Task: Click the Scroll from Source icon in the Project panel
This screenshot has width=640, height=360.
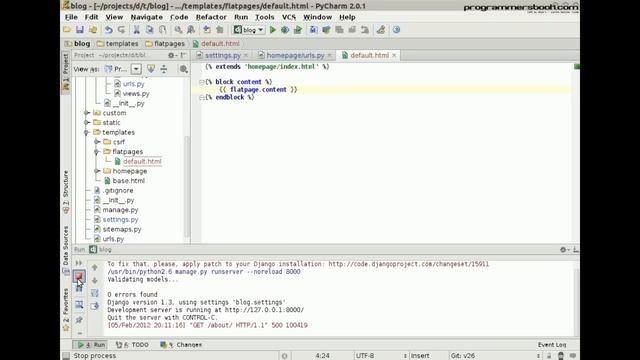Action: [x=151, y=69]
